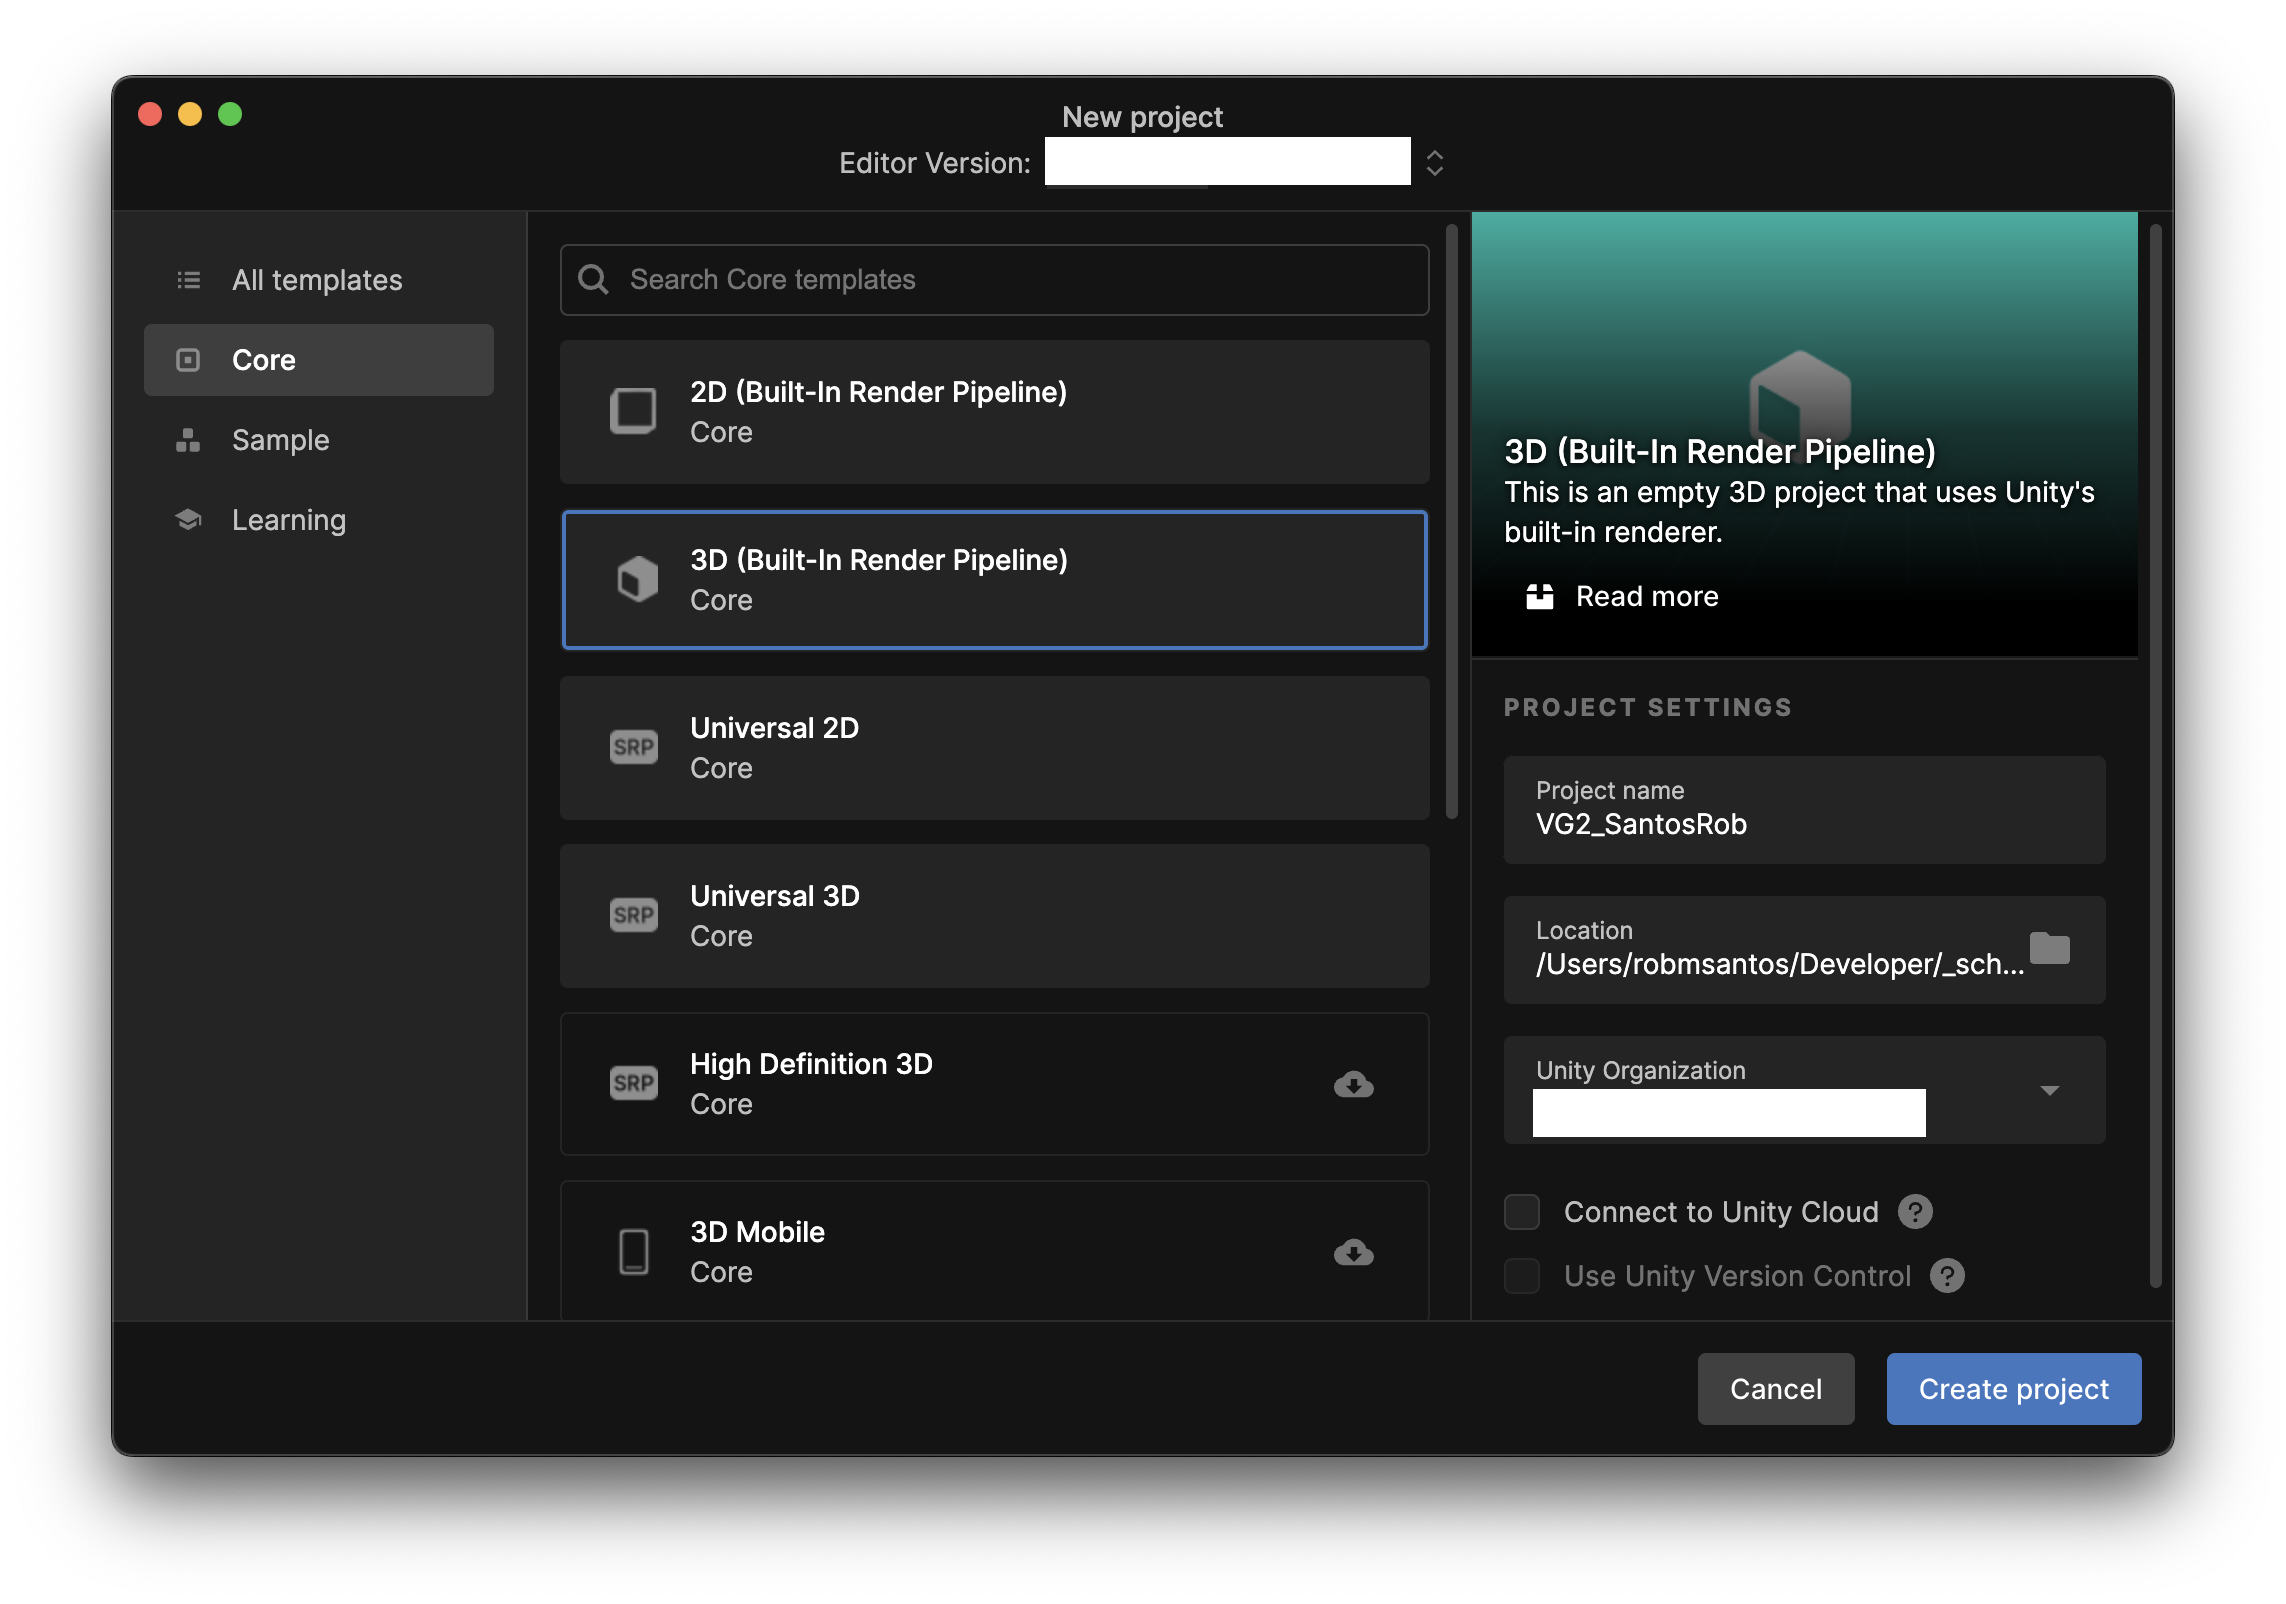The width and height of the screenshot is (2286, 1604).
Task: Click the 3D cube template icon
Action: point(637,579)
